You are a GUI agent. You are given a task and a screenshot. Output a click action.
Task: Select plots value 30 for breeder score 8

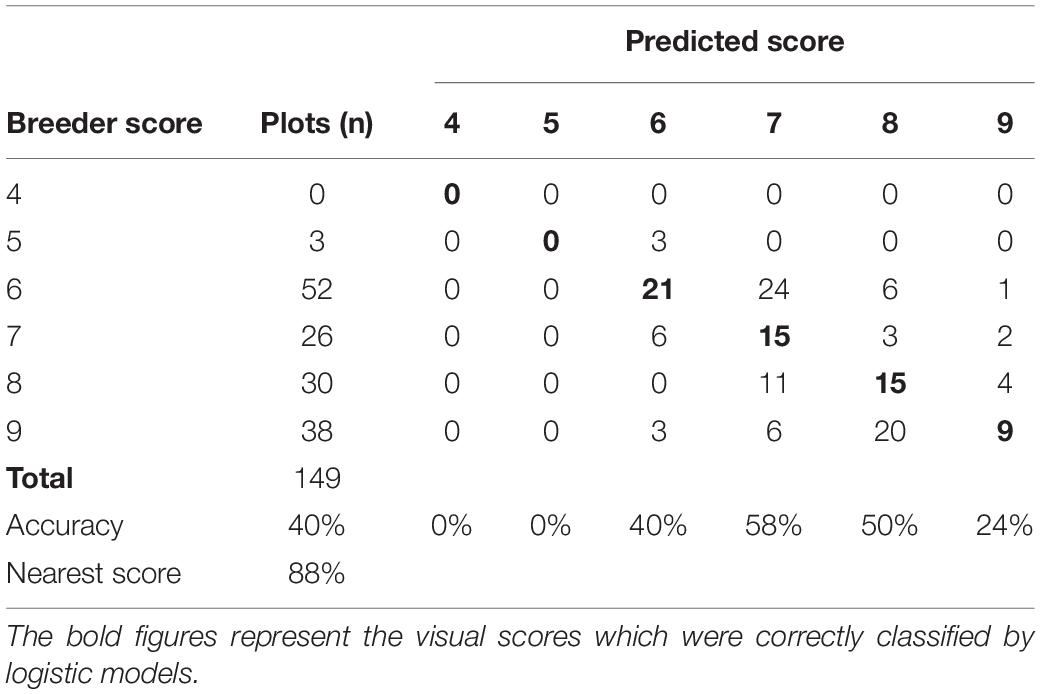[x=317, y=384]
